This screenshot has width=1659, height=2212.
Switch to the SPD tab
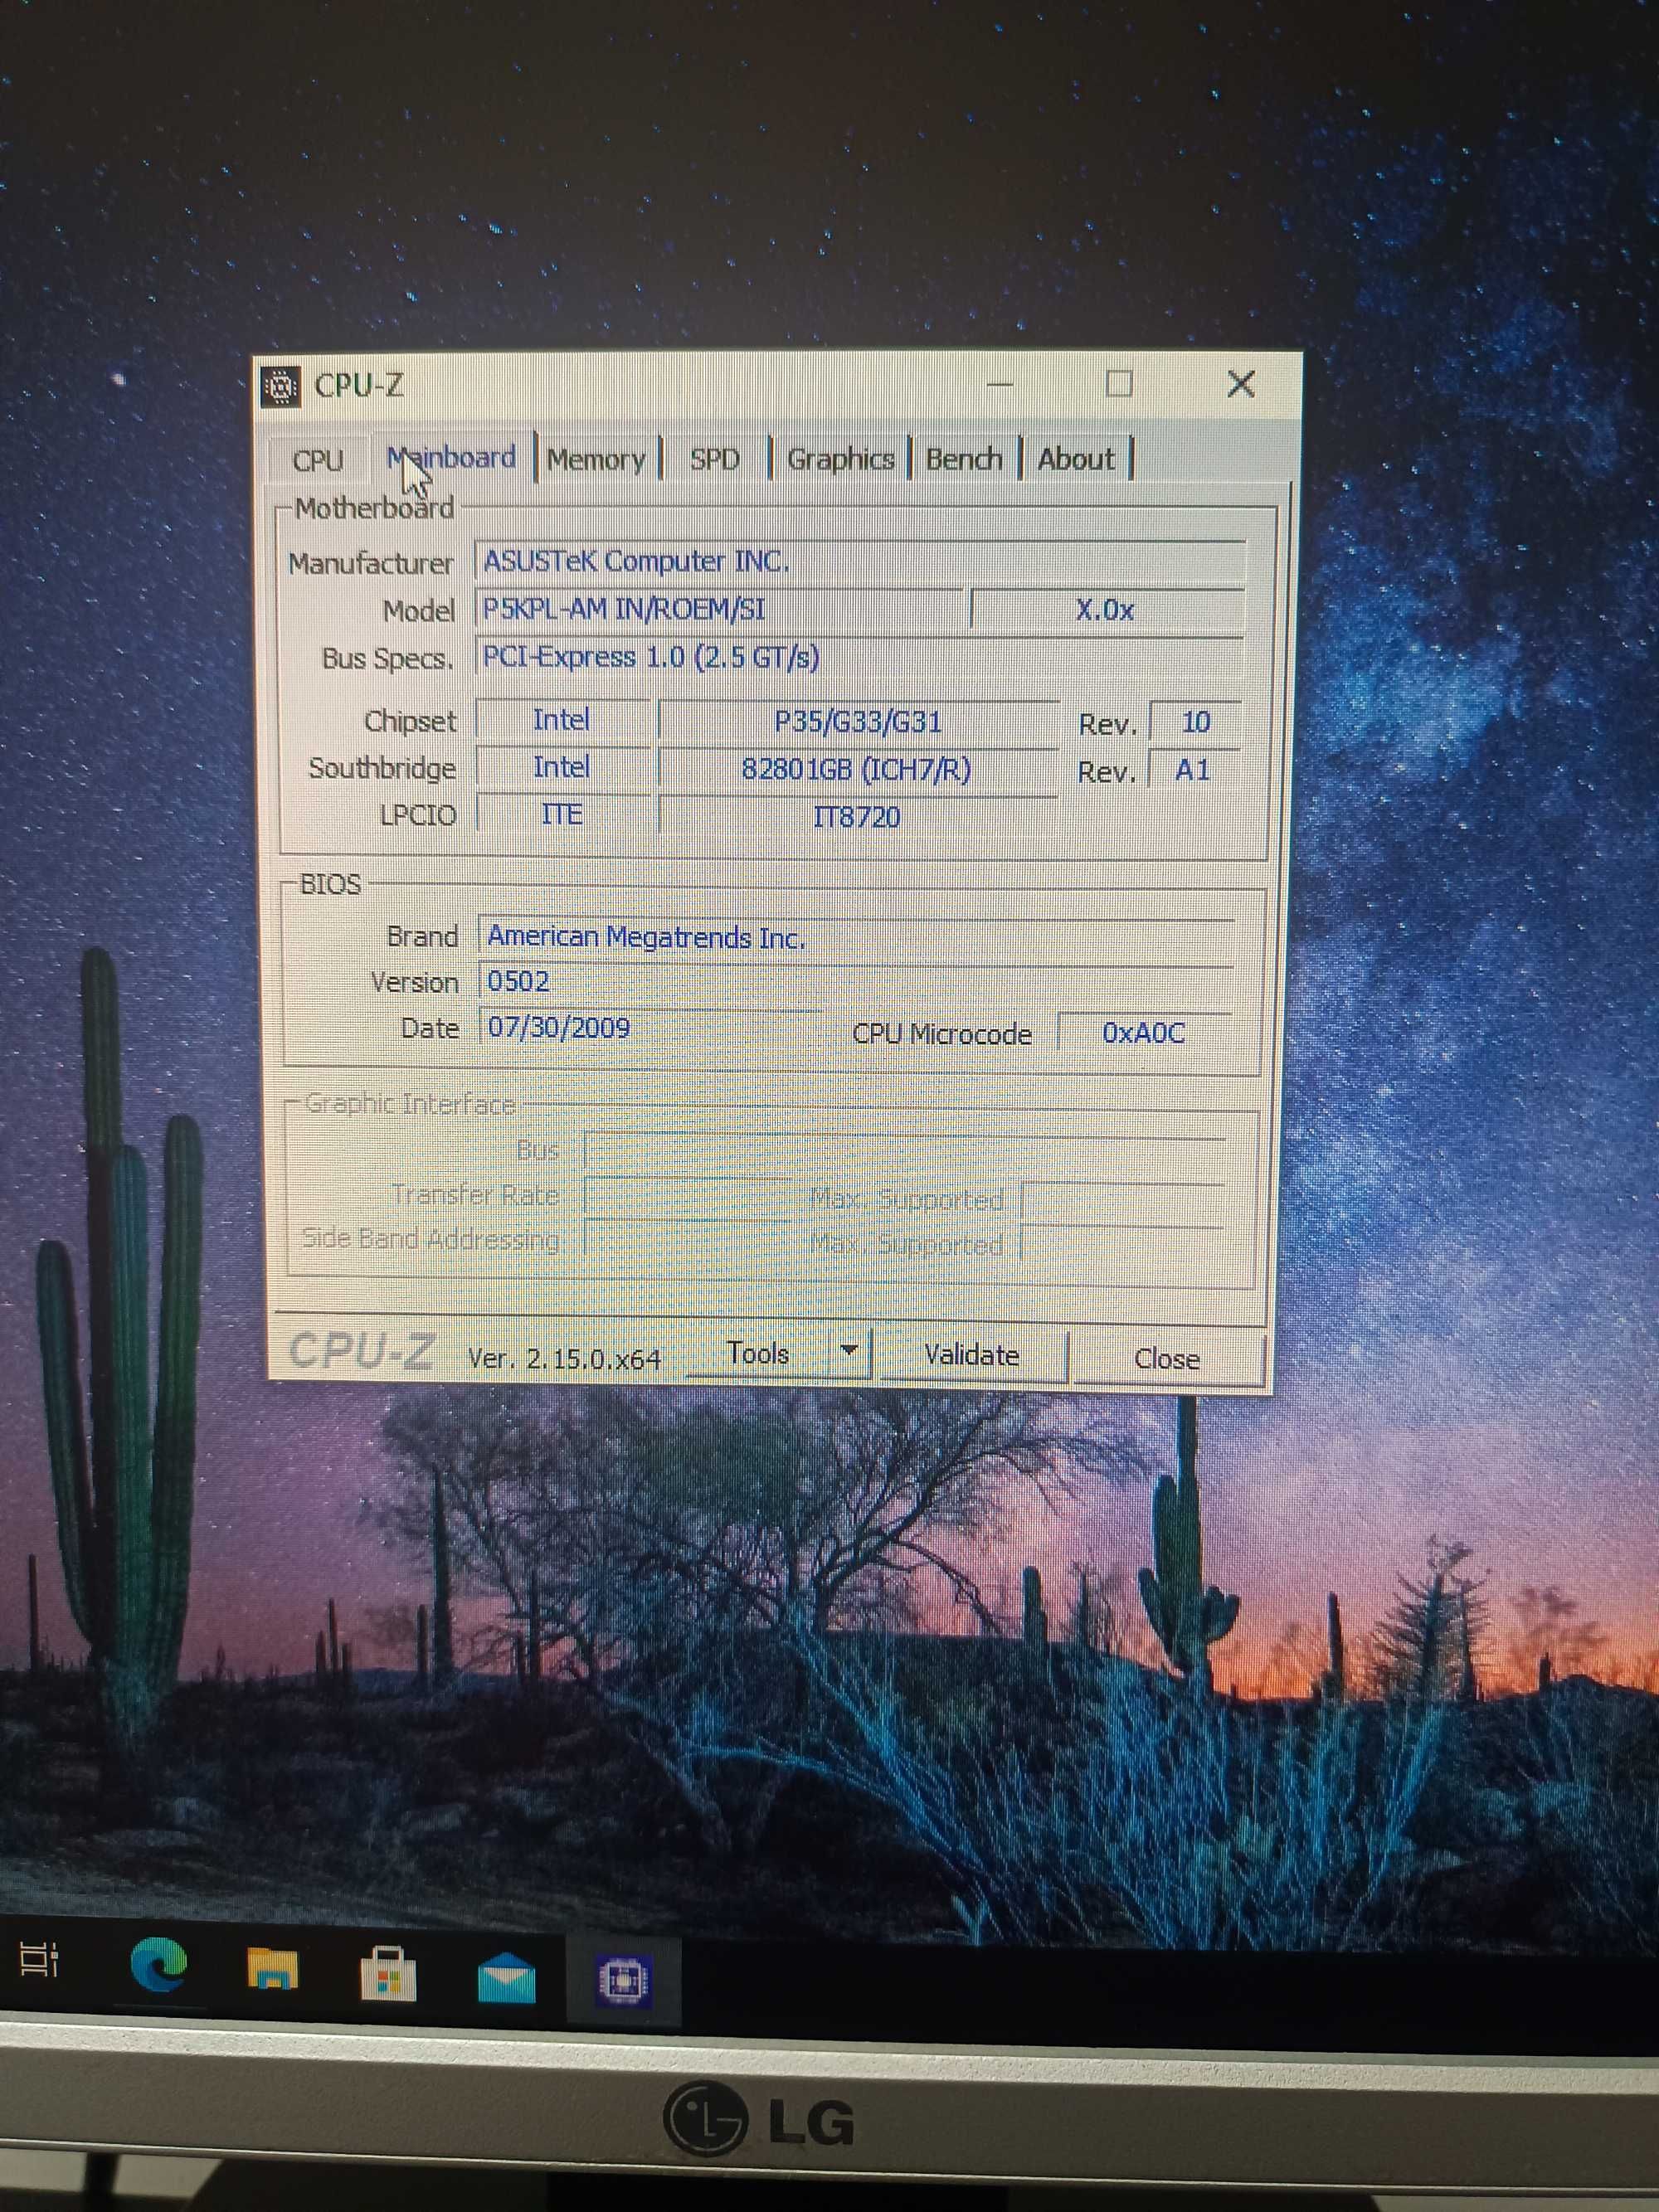click(715, 459)
